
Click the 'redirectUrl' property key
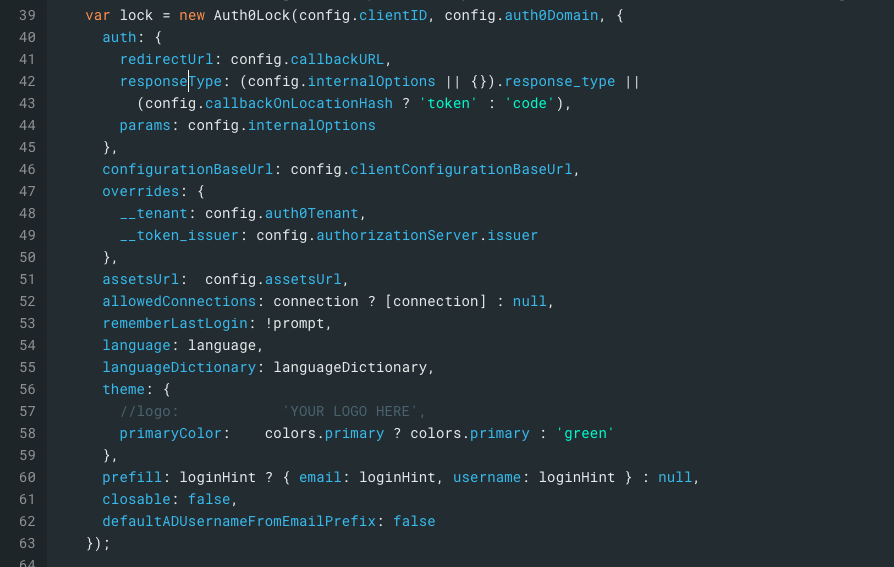click(166, 59)
